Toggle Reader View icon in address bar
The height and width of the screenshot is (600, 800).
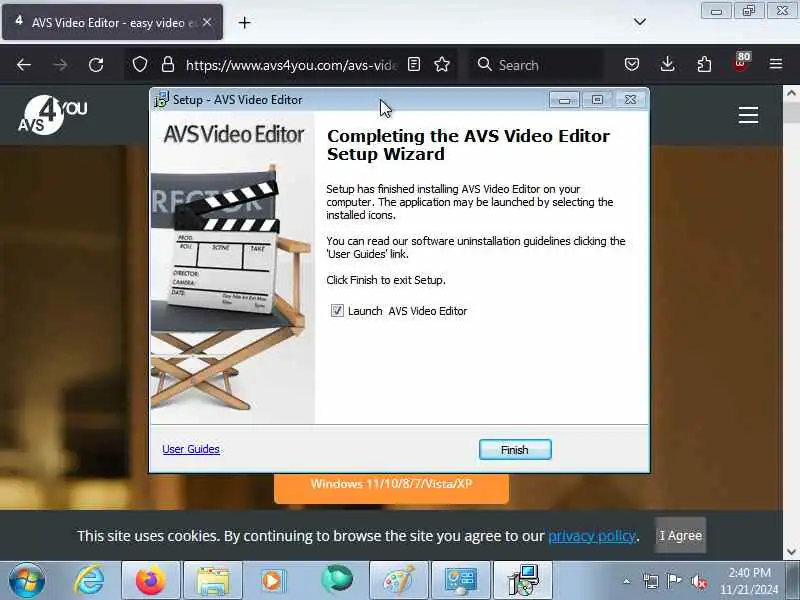[x=414, y=65]
